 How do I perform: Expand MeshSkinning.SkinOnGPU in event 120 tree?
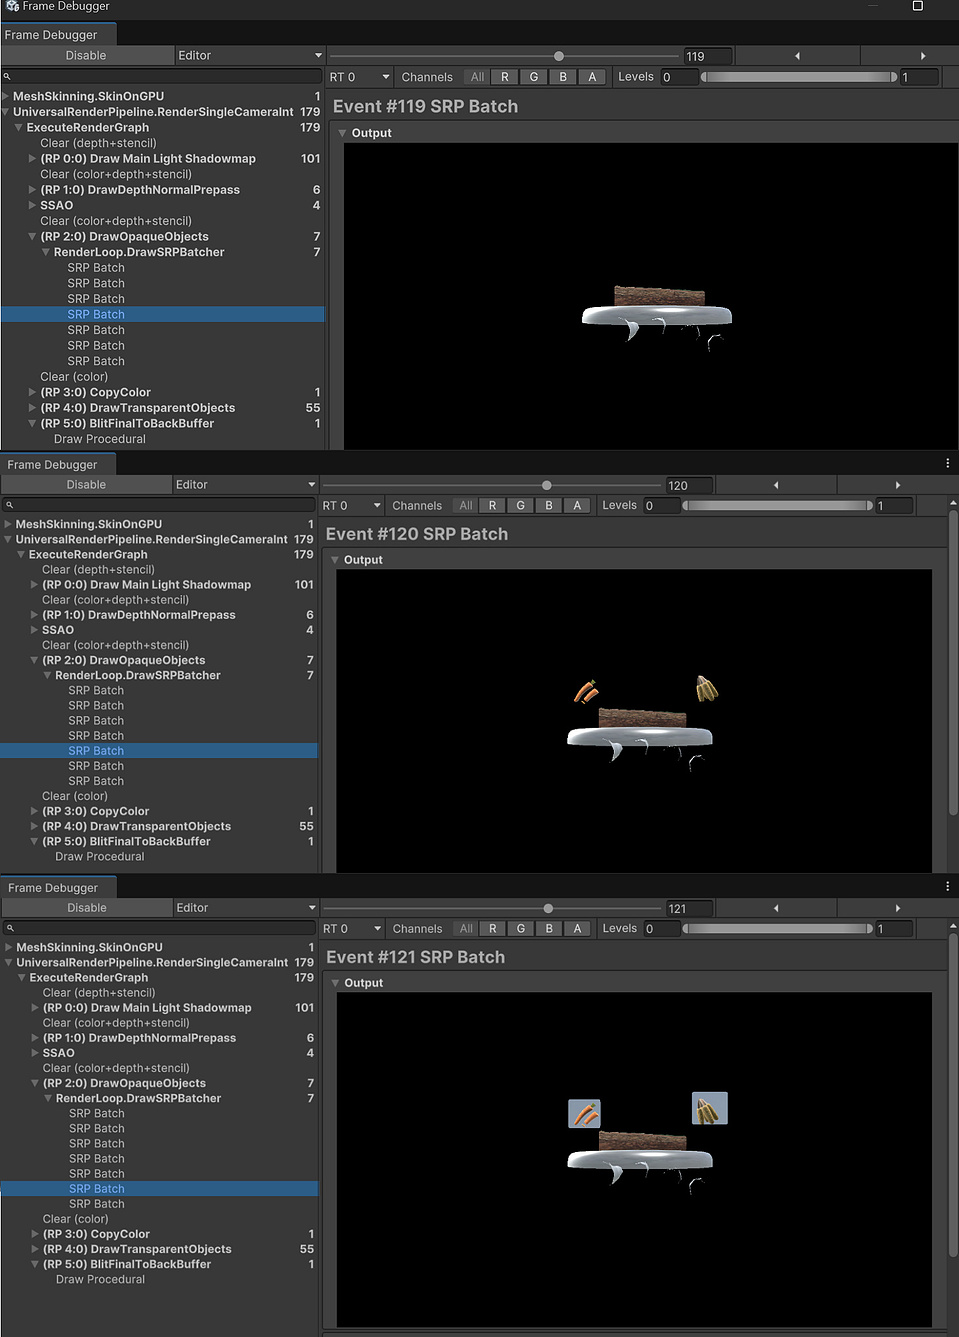click(x=8, y=524)
